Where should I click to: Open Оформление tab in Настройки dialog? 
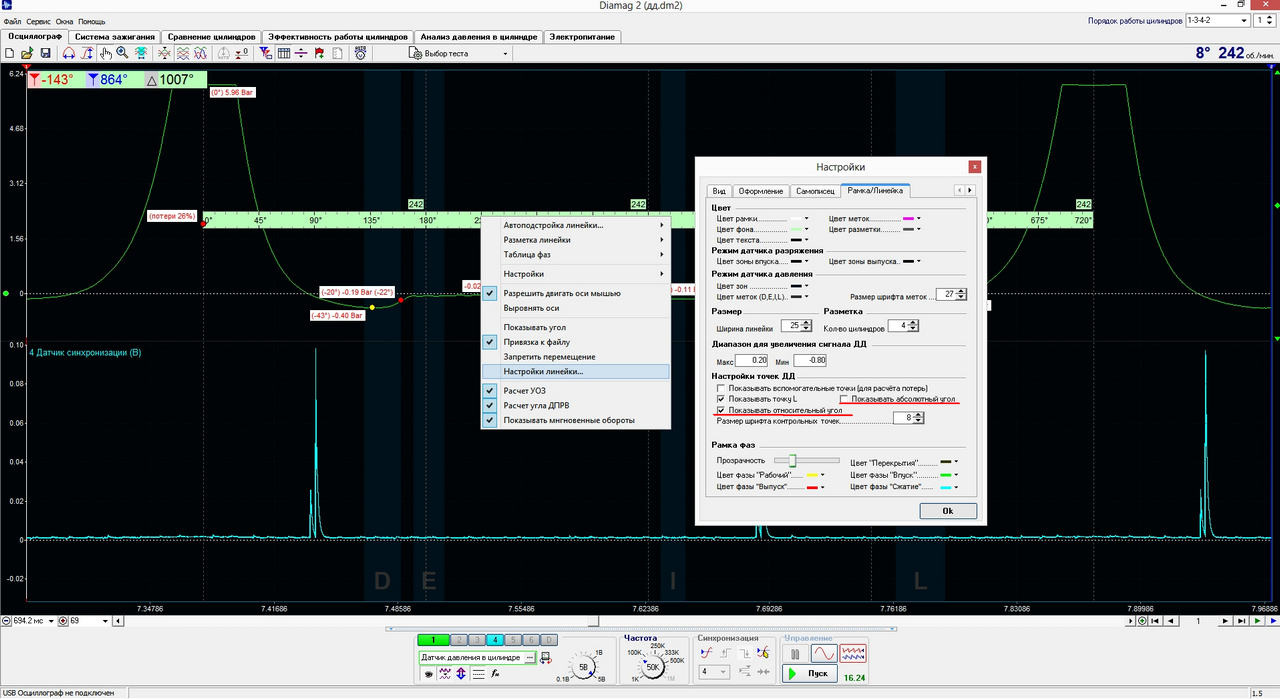(760, 190)
